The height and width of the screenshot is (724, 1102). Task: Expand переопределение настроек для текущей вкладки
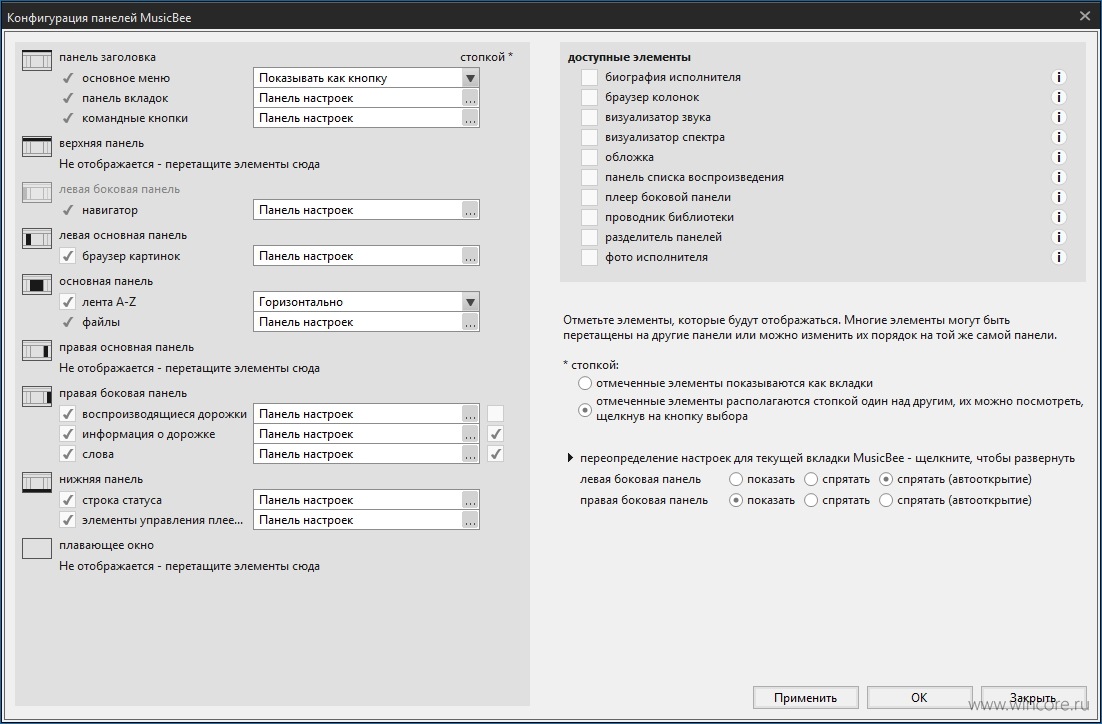[571, 458]
